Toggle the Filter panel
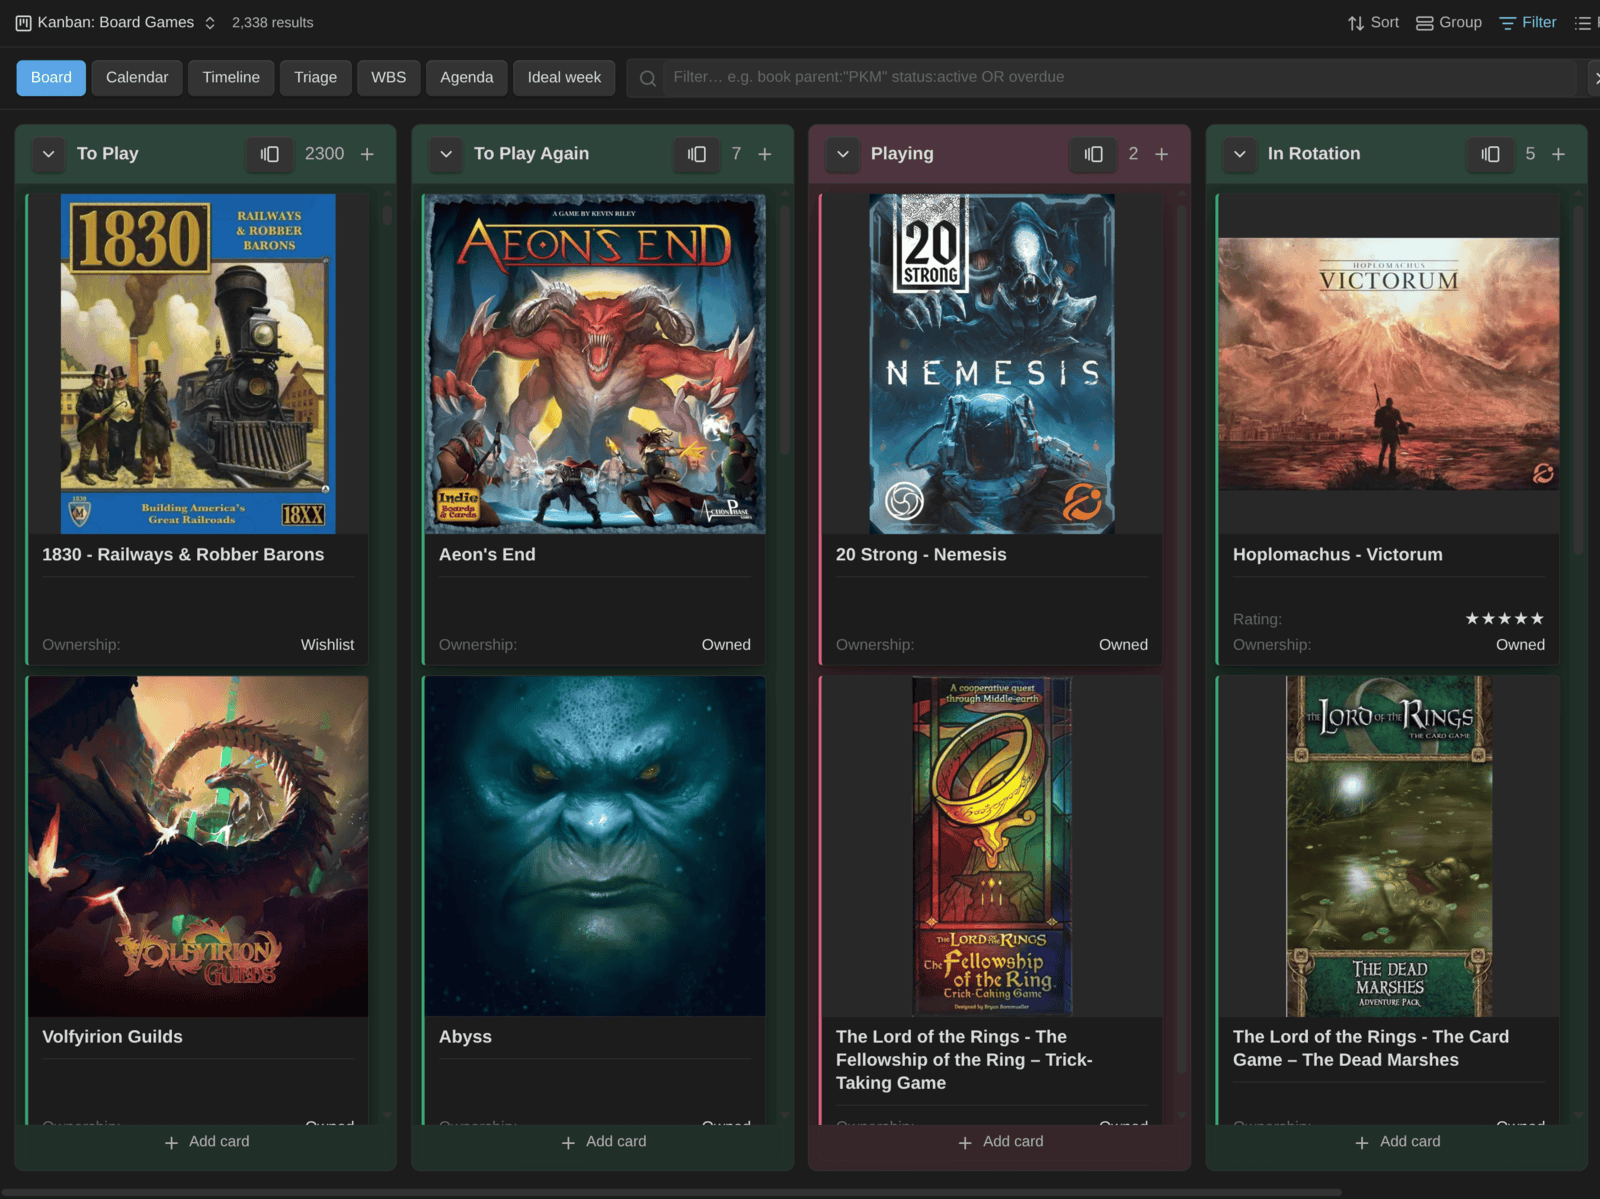 click(1528, 22)
